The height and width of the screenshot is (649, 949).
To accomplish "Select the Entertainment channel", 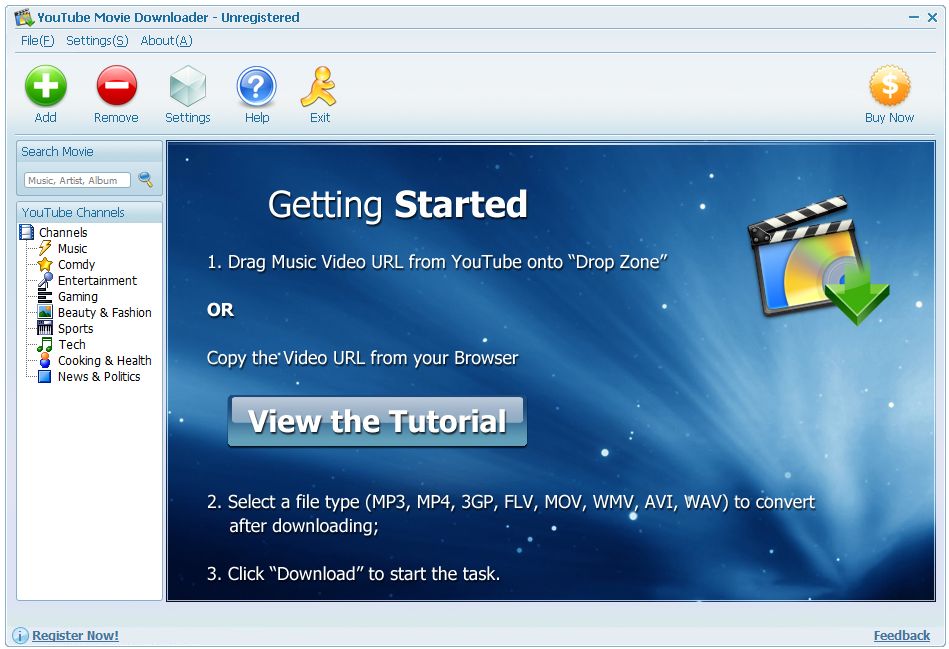I will (97, 280).
